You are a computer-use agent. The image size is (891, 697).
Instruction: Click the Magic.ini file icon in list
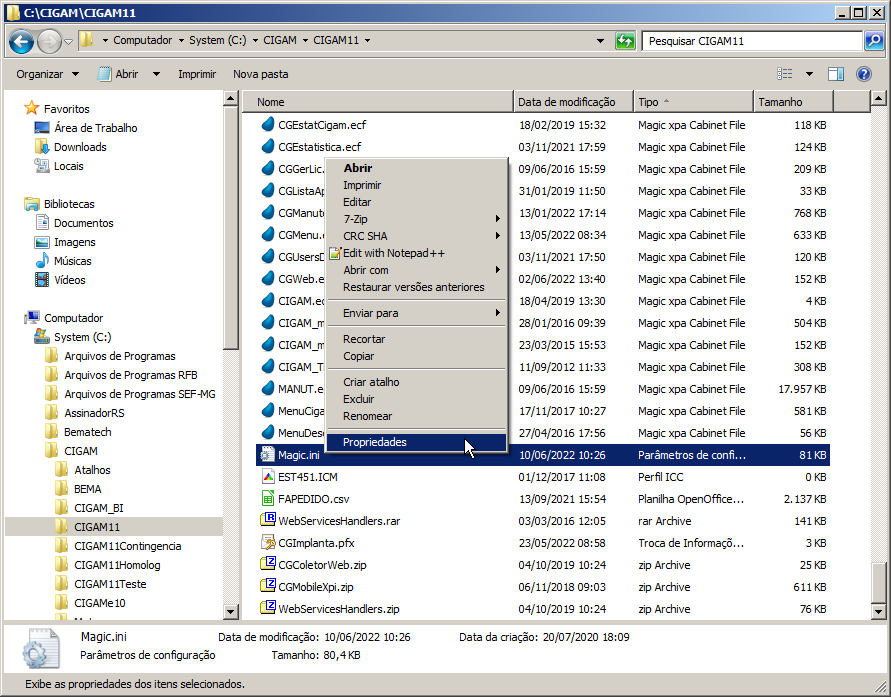(267, 454)
